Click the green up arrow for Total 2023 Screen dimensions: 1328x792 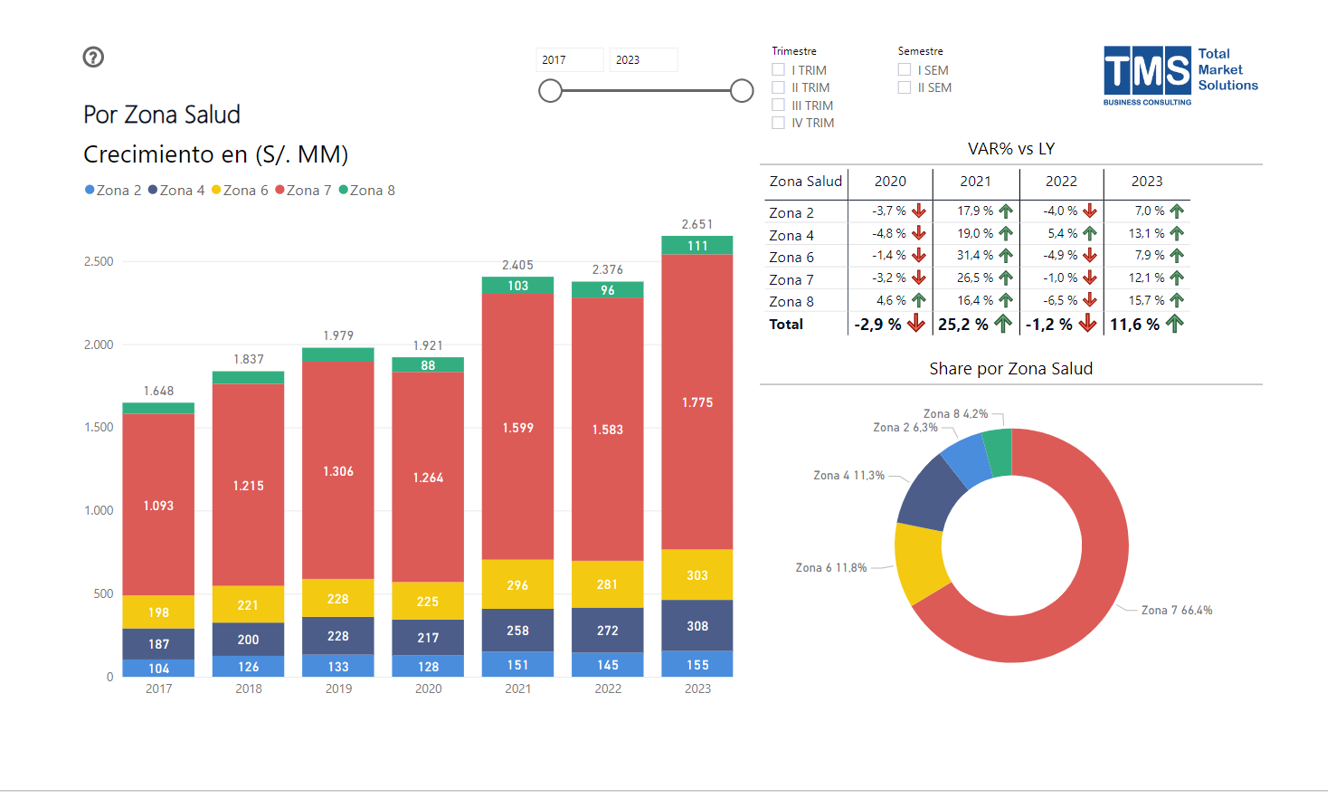click(1175, 324)
